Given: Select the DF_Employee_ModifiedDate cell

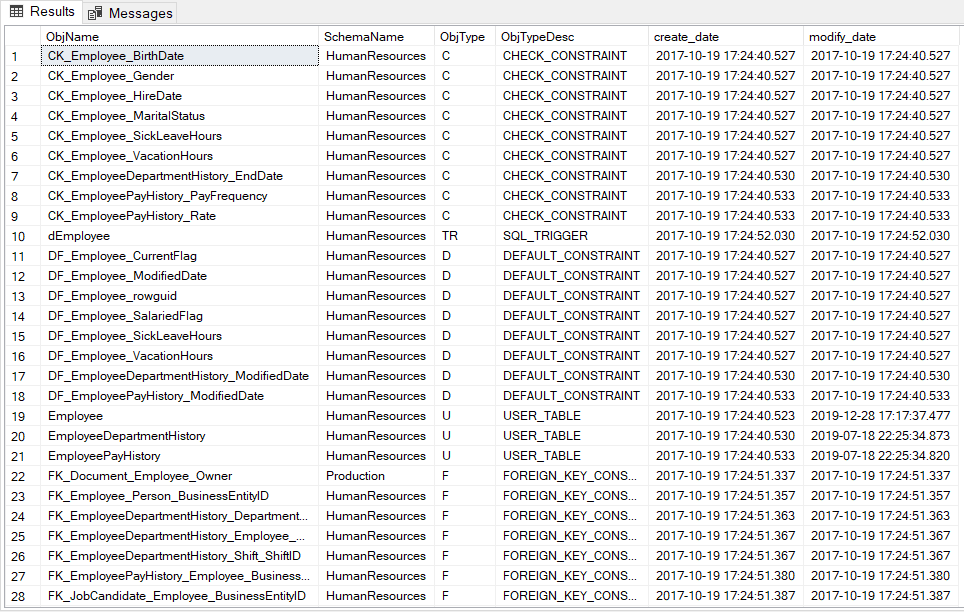Looking at the screenshot, I should 180,276.
